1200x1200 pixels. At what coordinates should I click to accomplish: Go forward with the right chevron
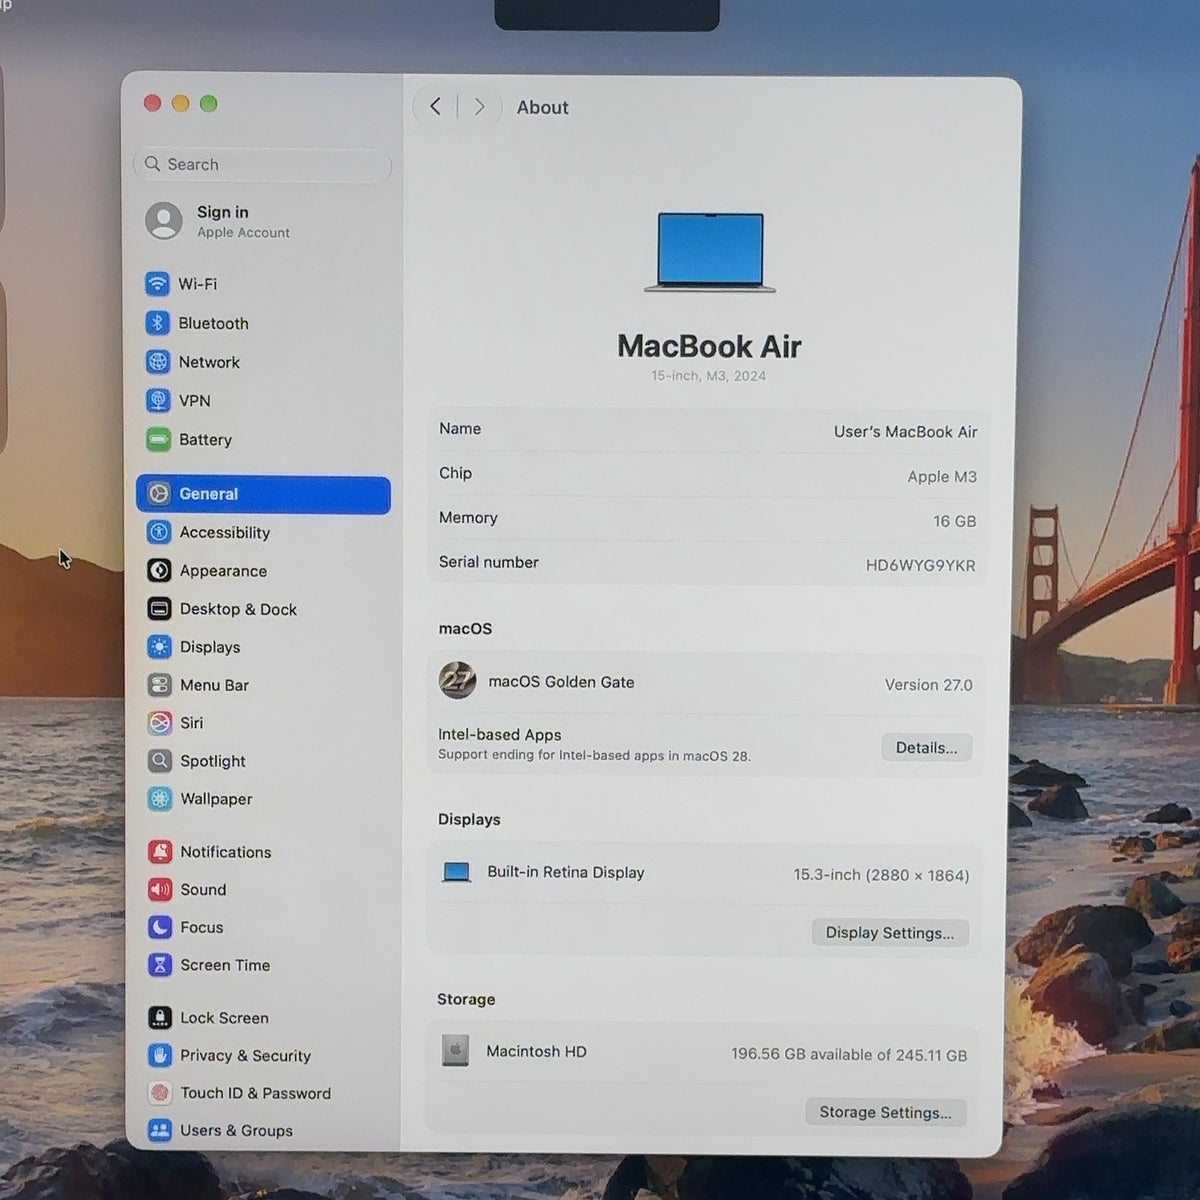tap(480, 107)
